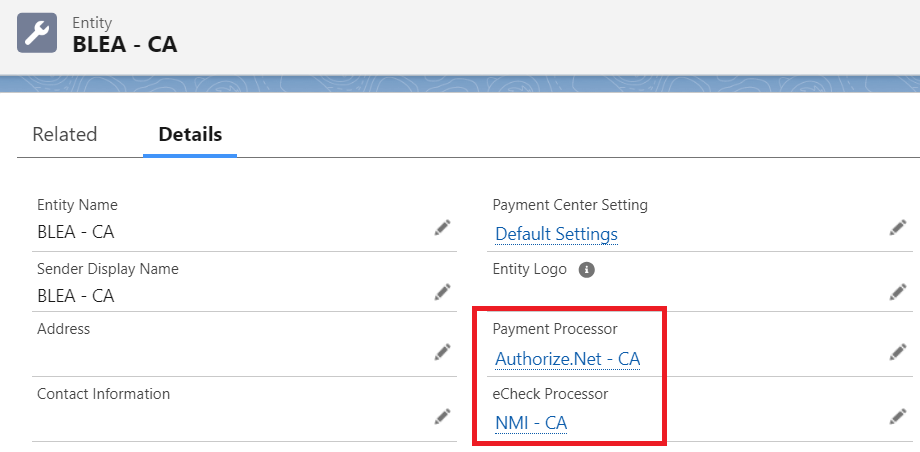Click the Entity Name value BLEA - CA

(76, 232)
